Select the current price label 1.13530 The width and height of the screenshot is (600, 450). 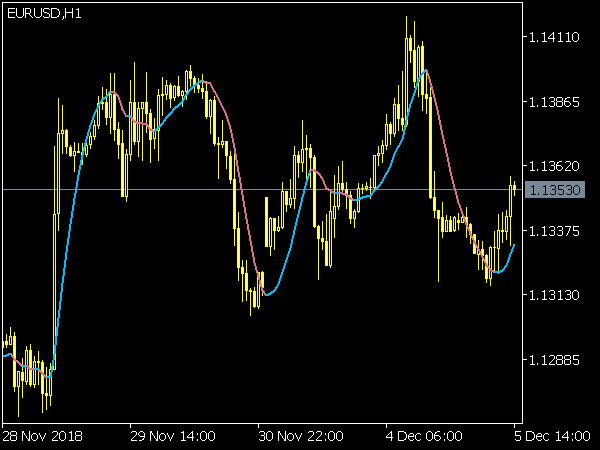pos(555,189)
